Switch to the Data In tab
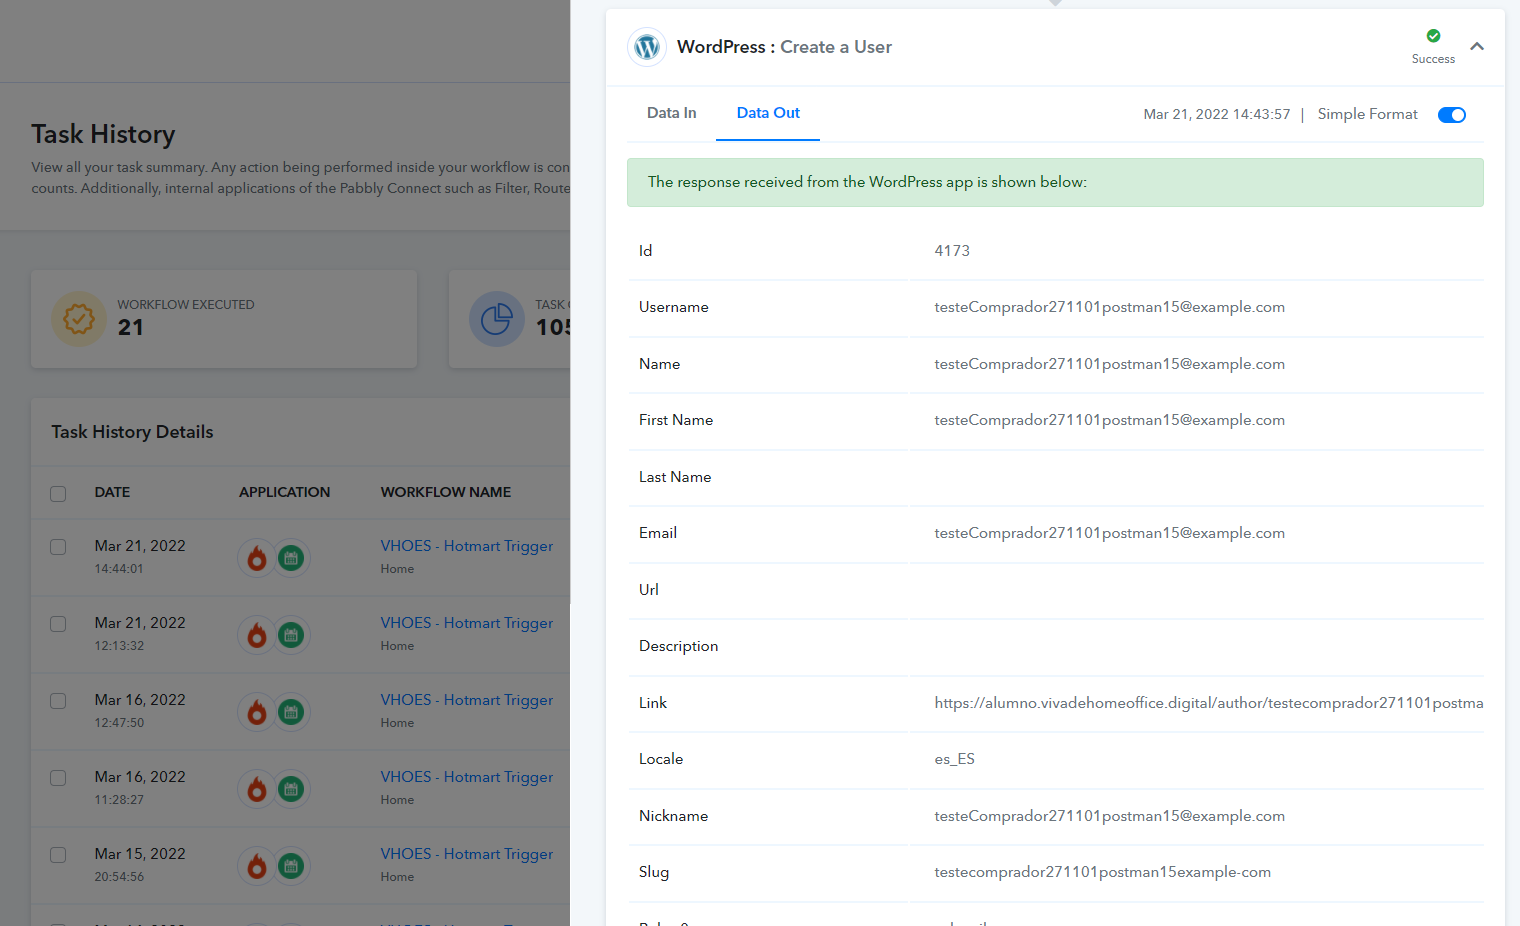 (x=671, y=113)
